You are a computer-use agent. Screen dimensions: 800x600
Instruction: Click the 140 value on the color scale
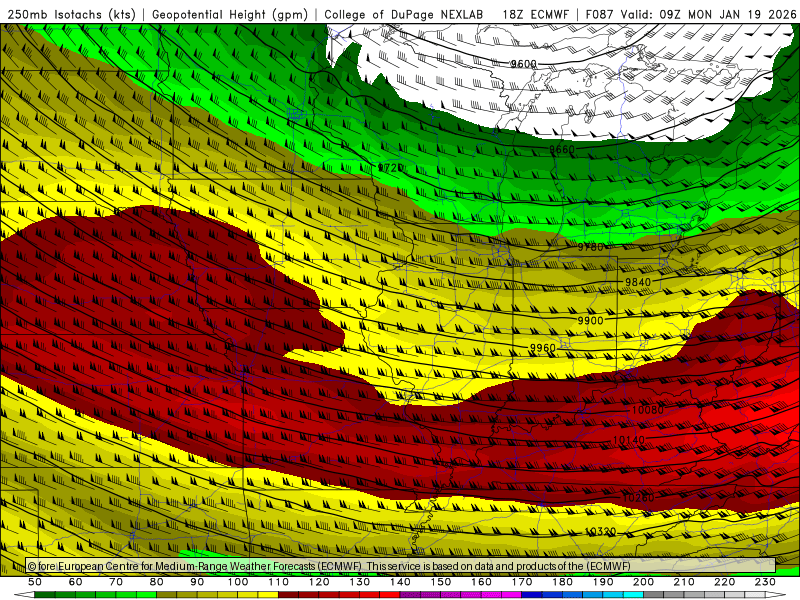coord(401,582)
